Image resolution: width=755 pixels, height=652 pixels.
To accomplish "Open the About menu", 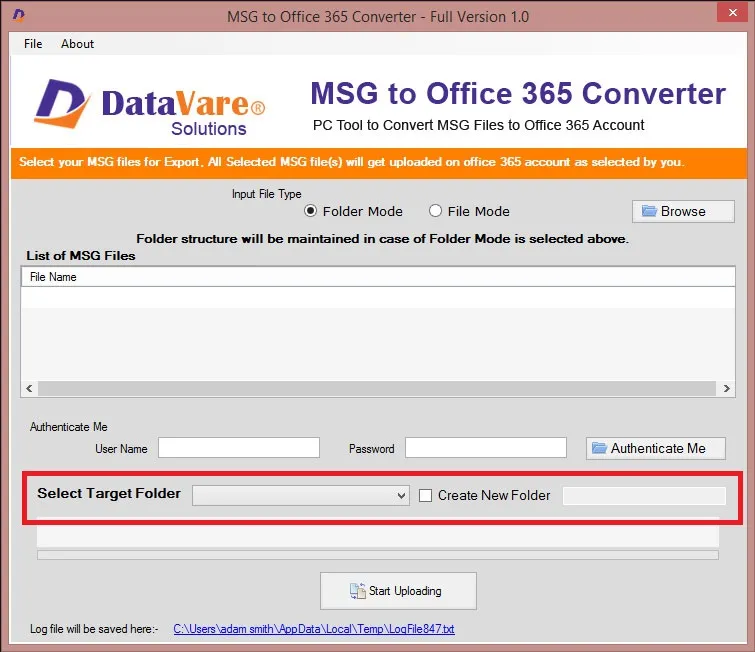I will point(77,44).
